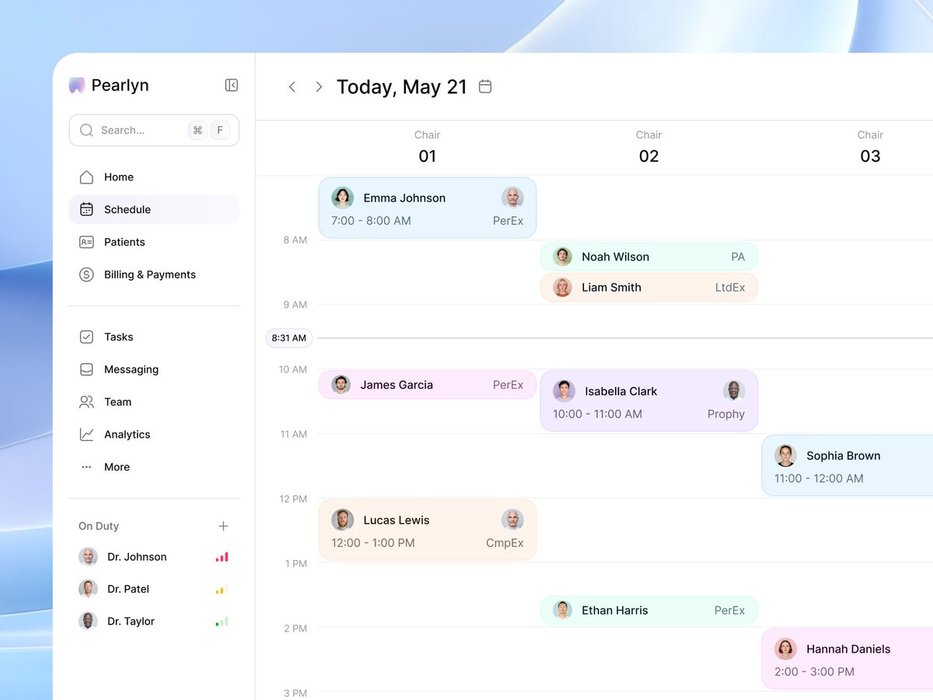933x700 pixels.
Task: Open the Tasks section
Action: click(154, 337)
